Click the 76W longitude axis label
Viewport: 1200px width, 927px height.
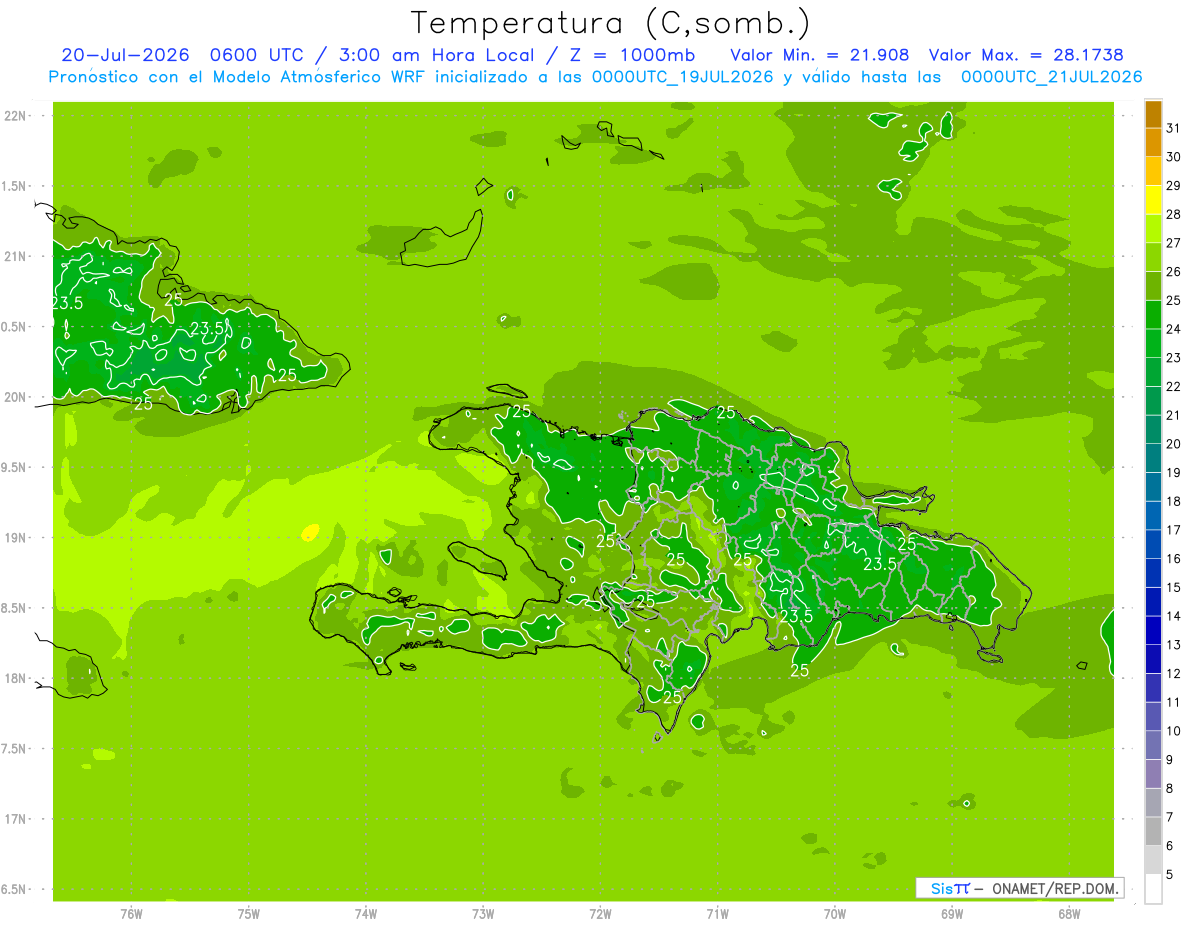[x=131, y=914]
